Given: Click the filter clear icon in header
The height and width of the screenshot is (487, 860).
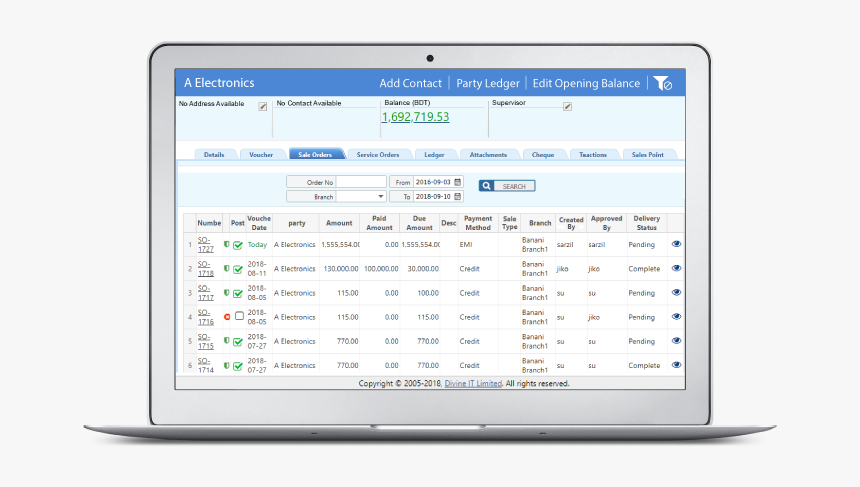Looking at the screenshot, I should 663,83.
